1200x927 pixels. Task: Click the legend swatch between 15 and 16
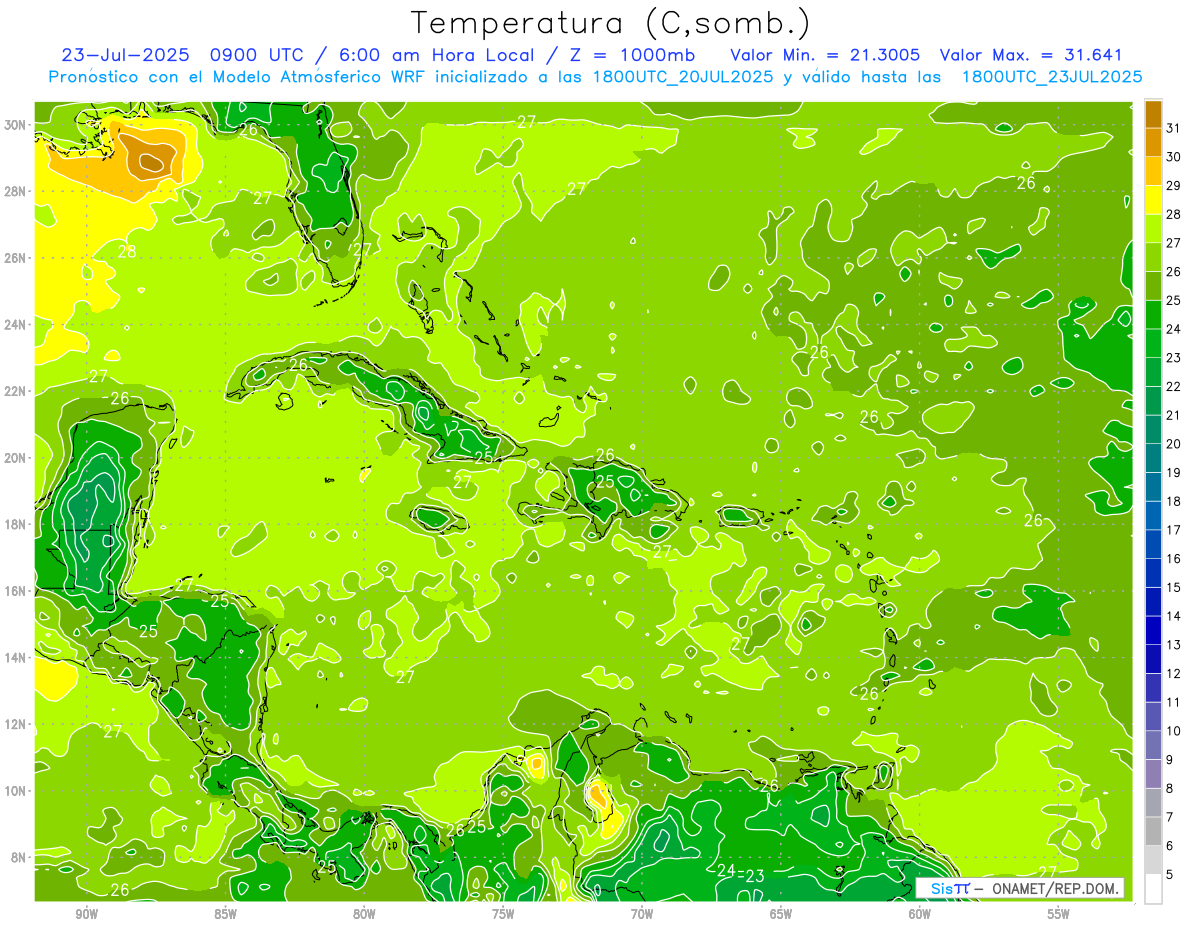[x=1153, y=573]
